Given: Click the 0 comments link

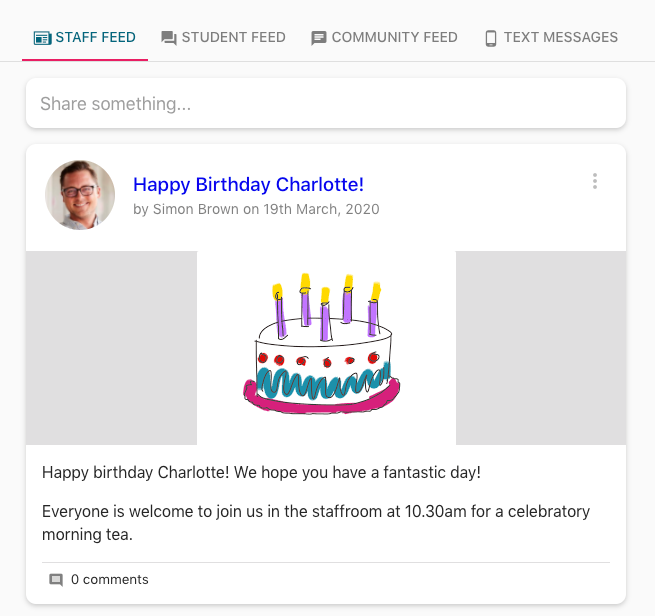Looking at the screenshot, I should pyautogui.click(x=109, y=580).
